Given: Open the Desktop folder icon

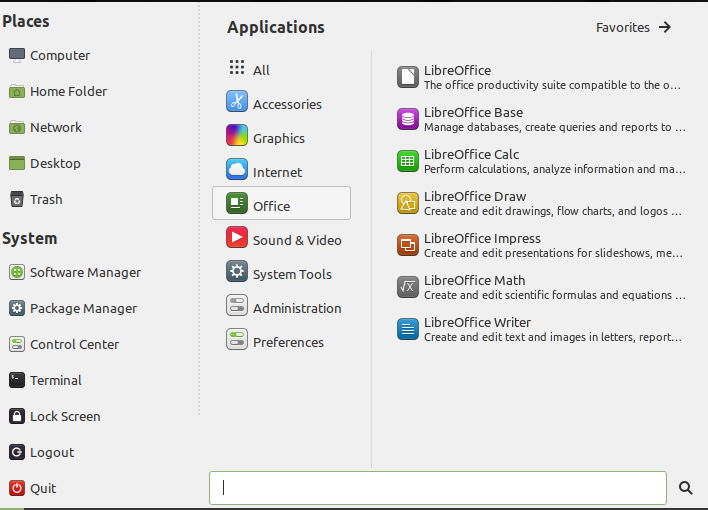Looking at the screenshot, I should (x=17, y=164).
